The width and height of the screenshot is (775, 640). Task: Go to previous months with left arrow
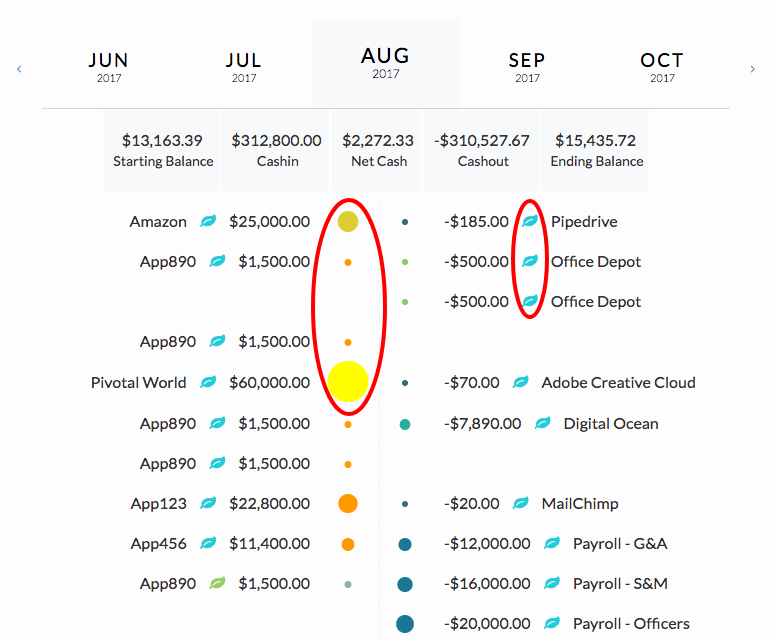[19, 69]
